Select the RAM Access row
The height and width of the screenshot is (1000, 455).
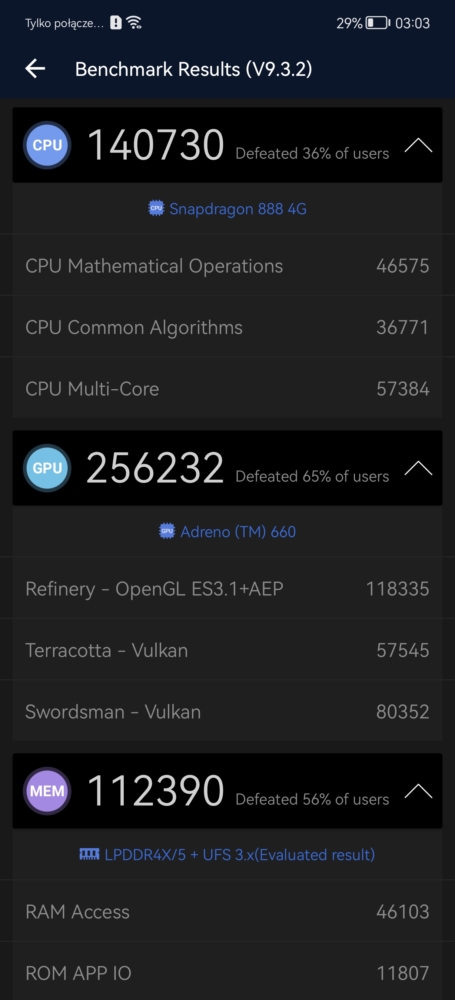[227, 911]
